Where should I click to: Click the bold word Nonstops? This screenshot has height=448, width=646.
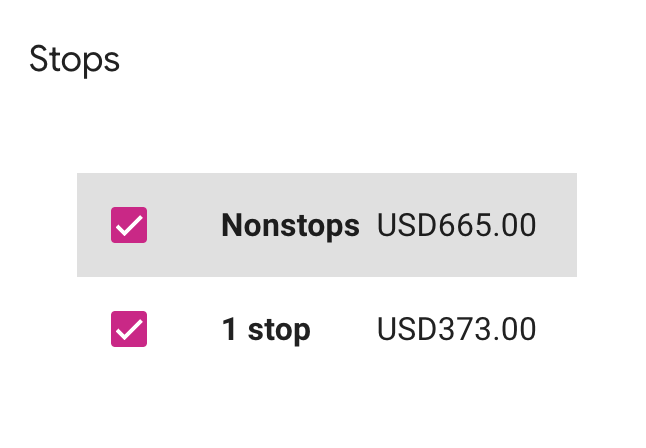pyautogui.click(x=290, y=225)
